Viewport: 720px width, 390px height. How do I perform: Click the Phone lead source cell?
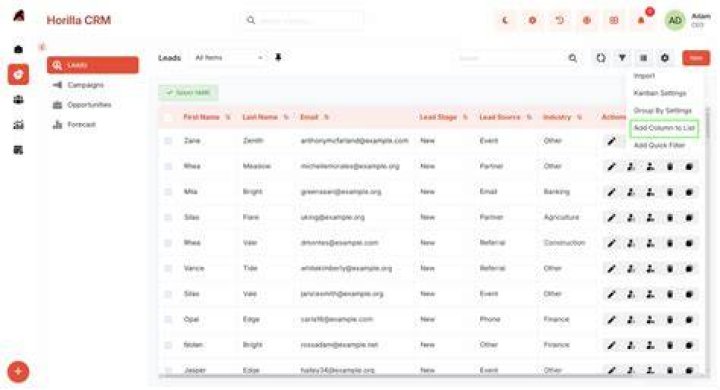[x=489, y=319]
